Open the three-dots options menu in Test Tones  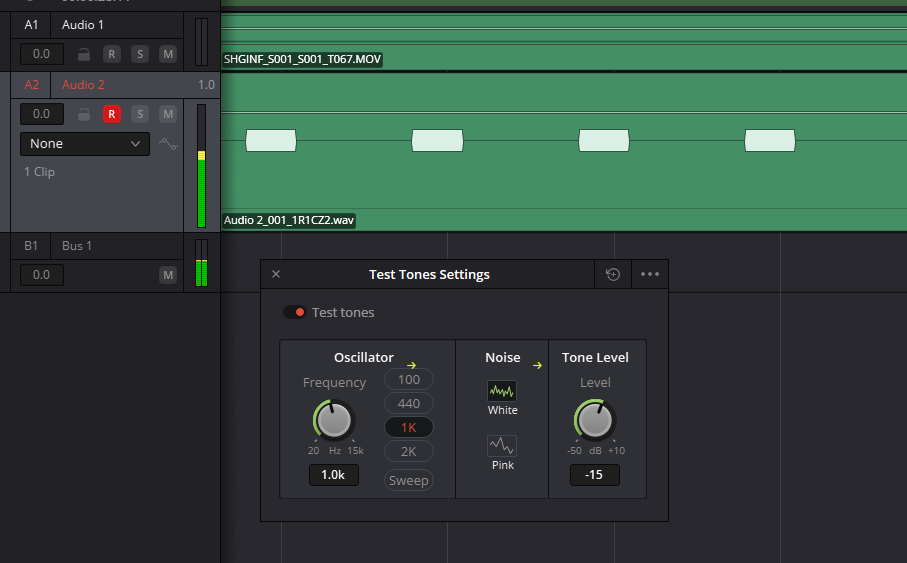[x=650, y=274]
